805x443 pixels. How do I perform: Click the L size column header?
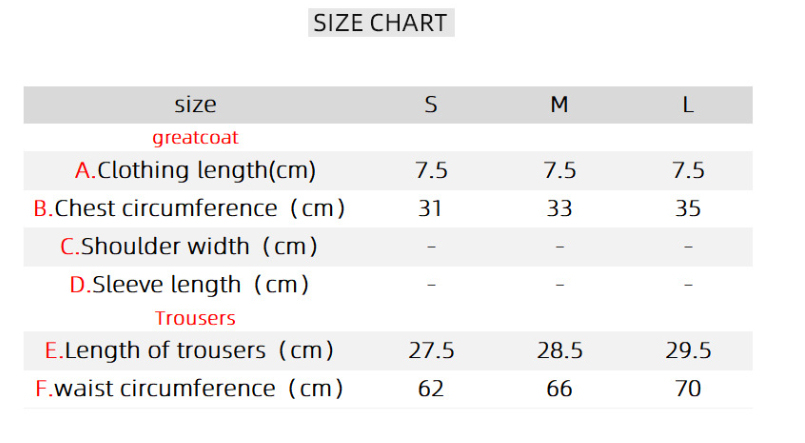[x=688, y=104]
